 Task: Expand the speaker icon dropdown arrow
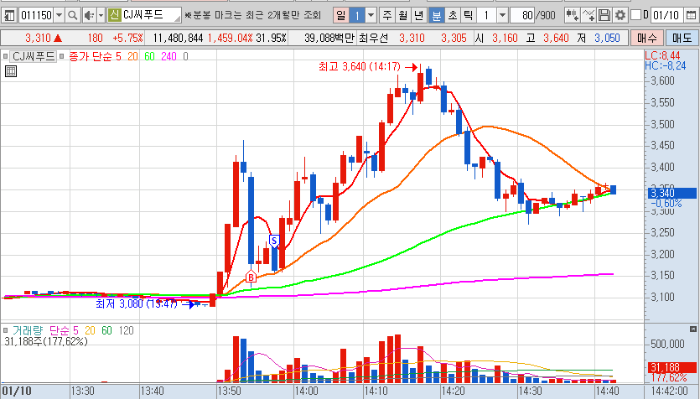100,16
